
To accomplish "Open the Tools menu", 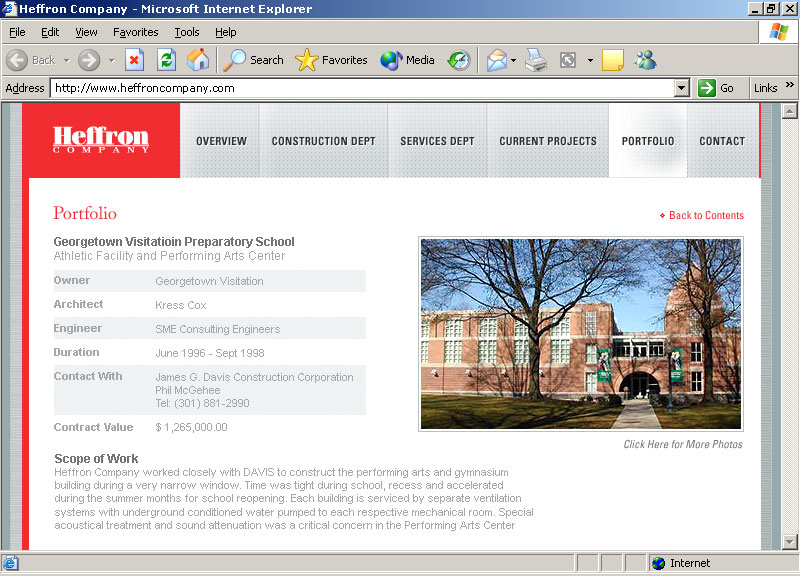I will click(187, 32).
